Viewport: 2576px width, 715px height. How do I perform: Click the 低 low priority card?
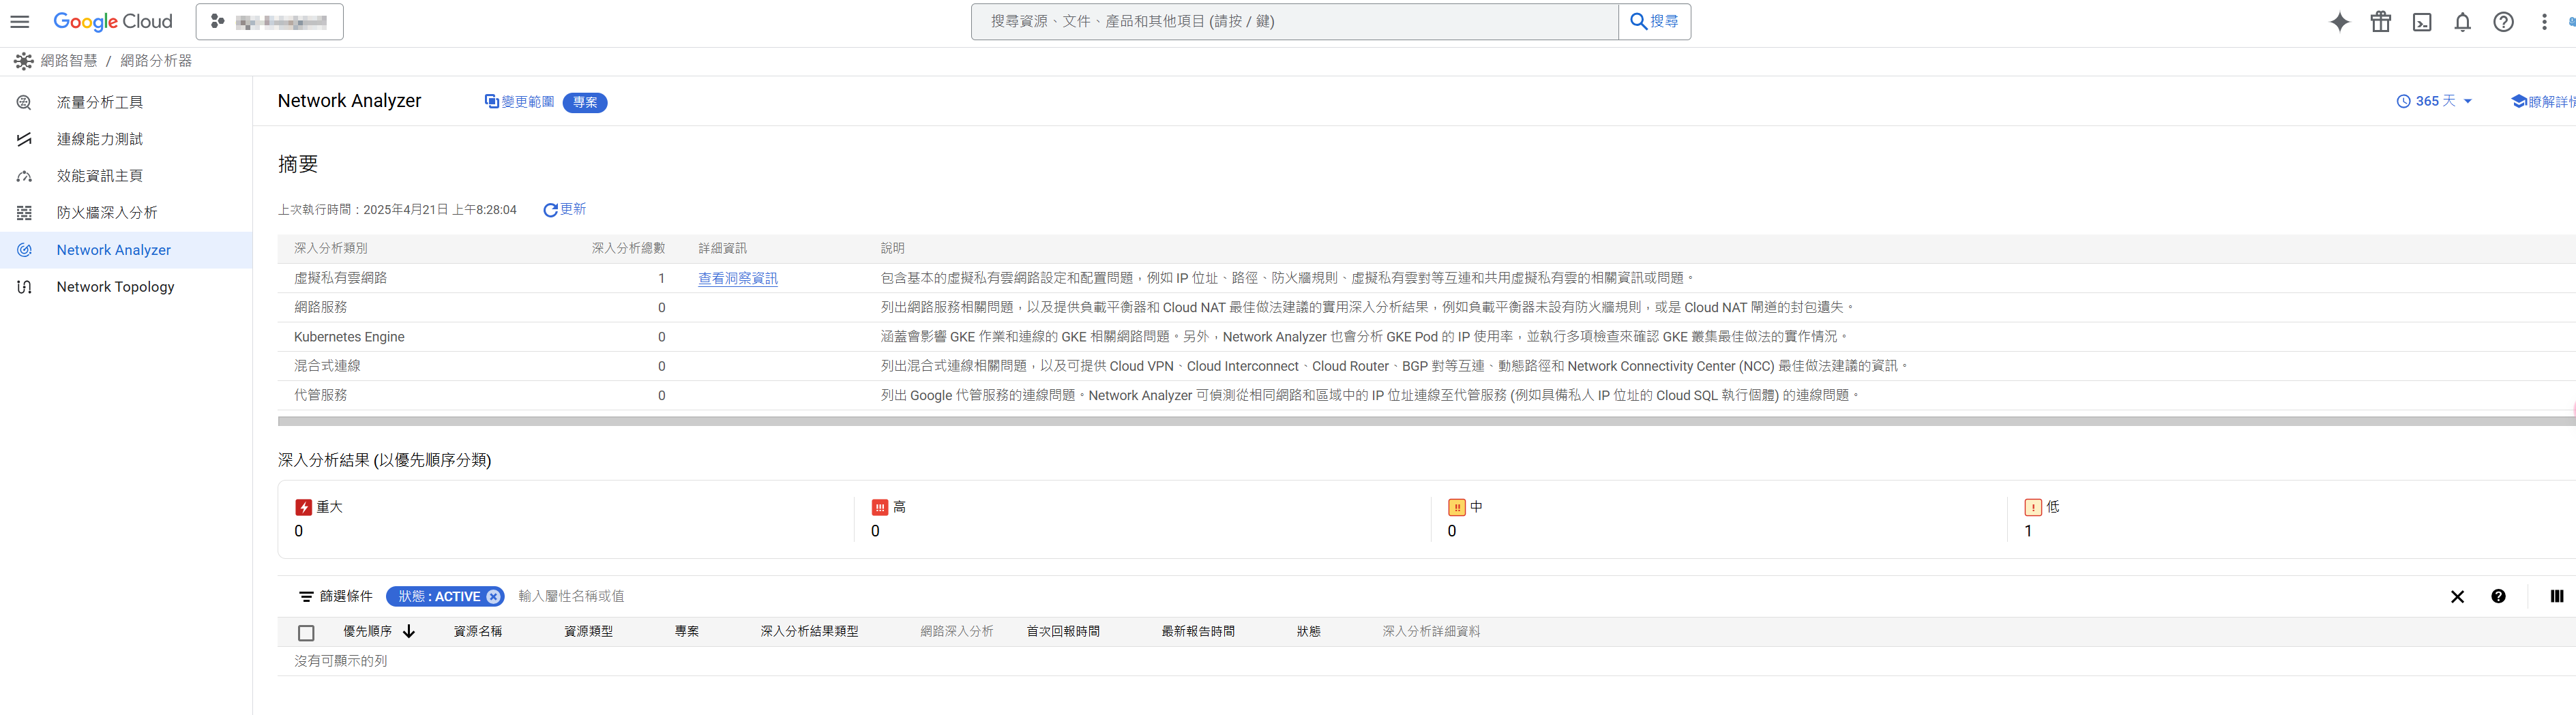(x=2292, y=519)
